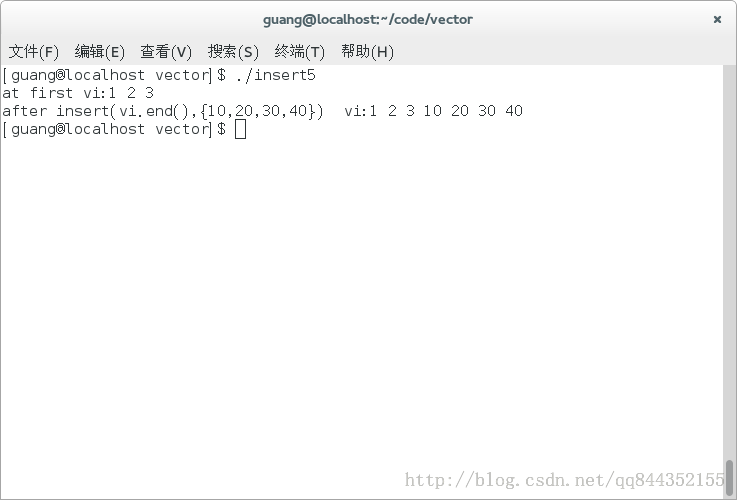Open the 搜索(S) menu

click(x=233, y=52)
